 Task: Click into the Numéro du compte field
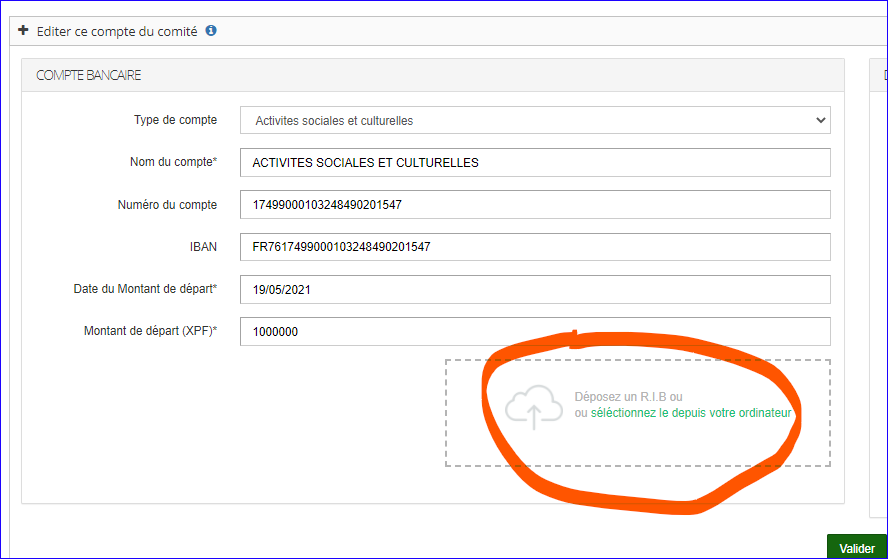[x=535, y=205]
